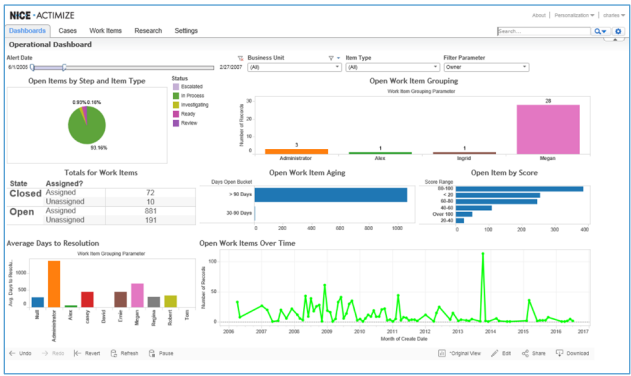Select the Review legend swatch

click(176, 123)
